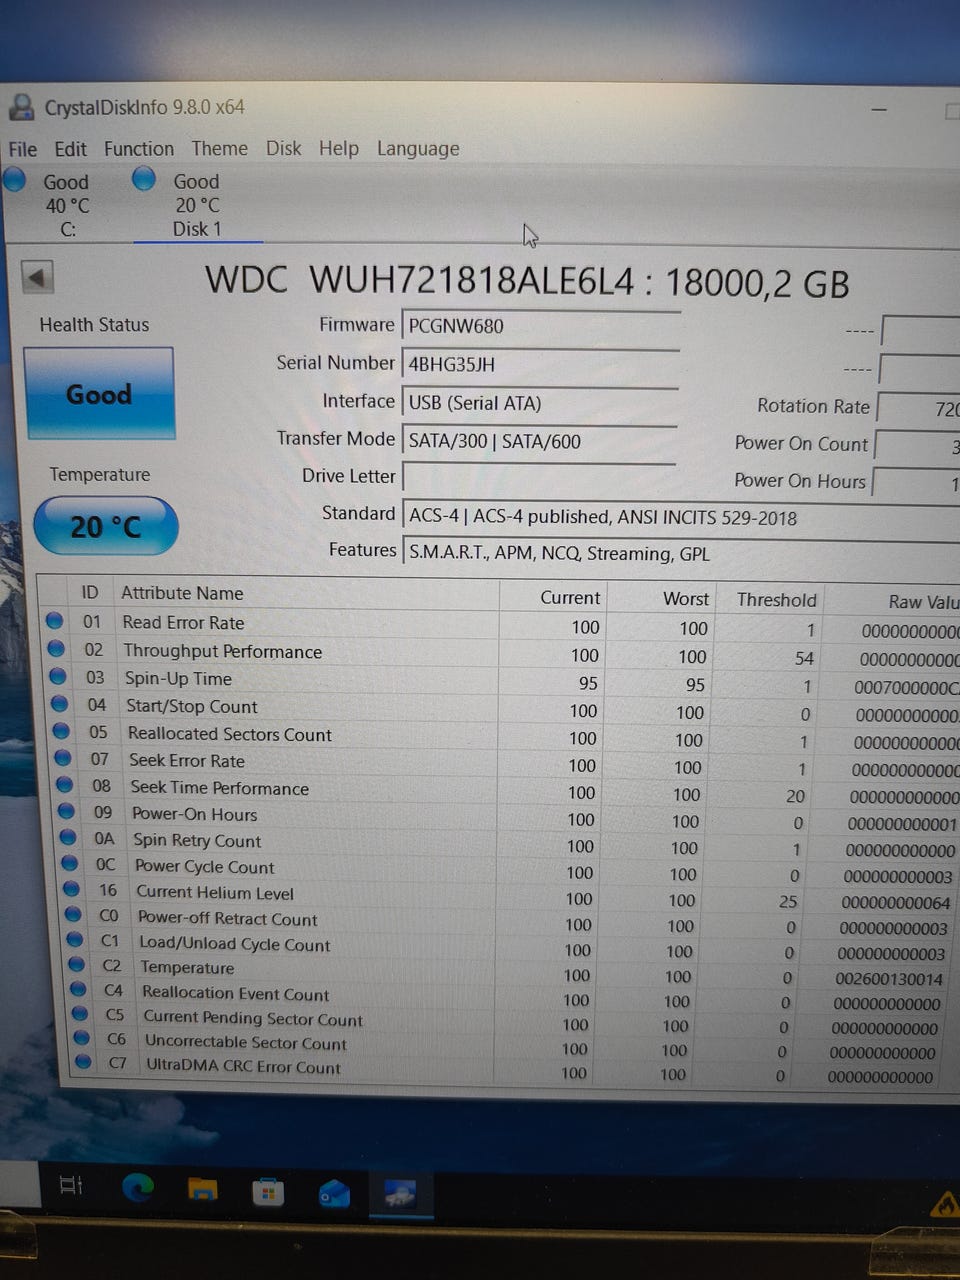Screen dimensions: 960x1280
Task: Select the Spin-Up Time attribute name
Action: tap(178, 678)
